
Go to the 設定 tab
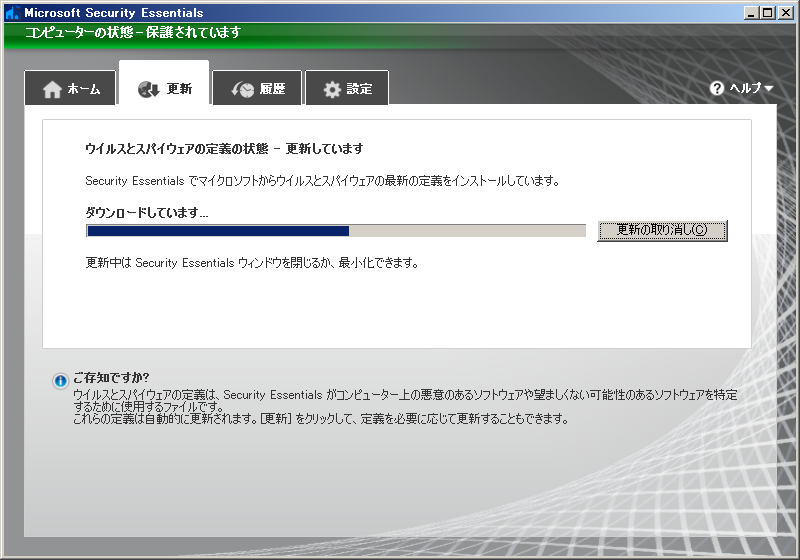point(359,89)
